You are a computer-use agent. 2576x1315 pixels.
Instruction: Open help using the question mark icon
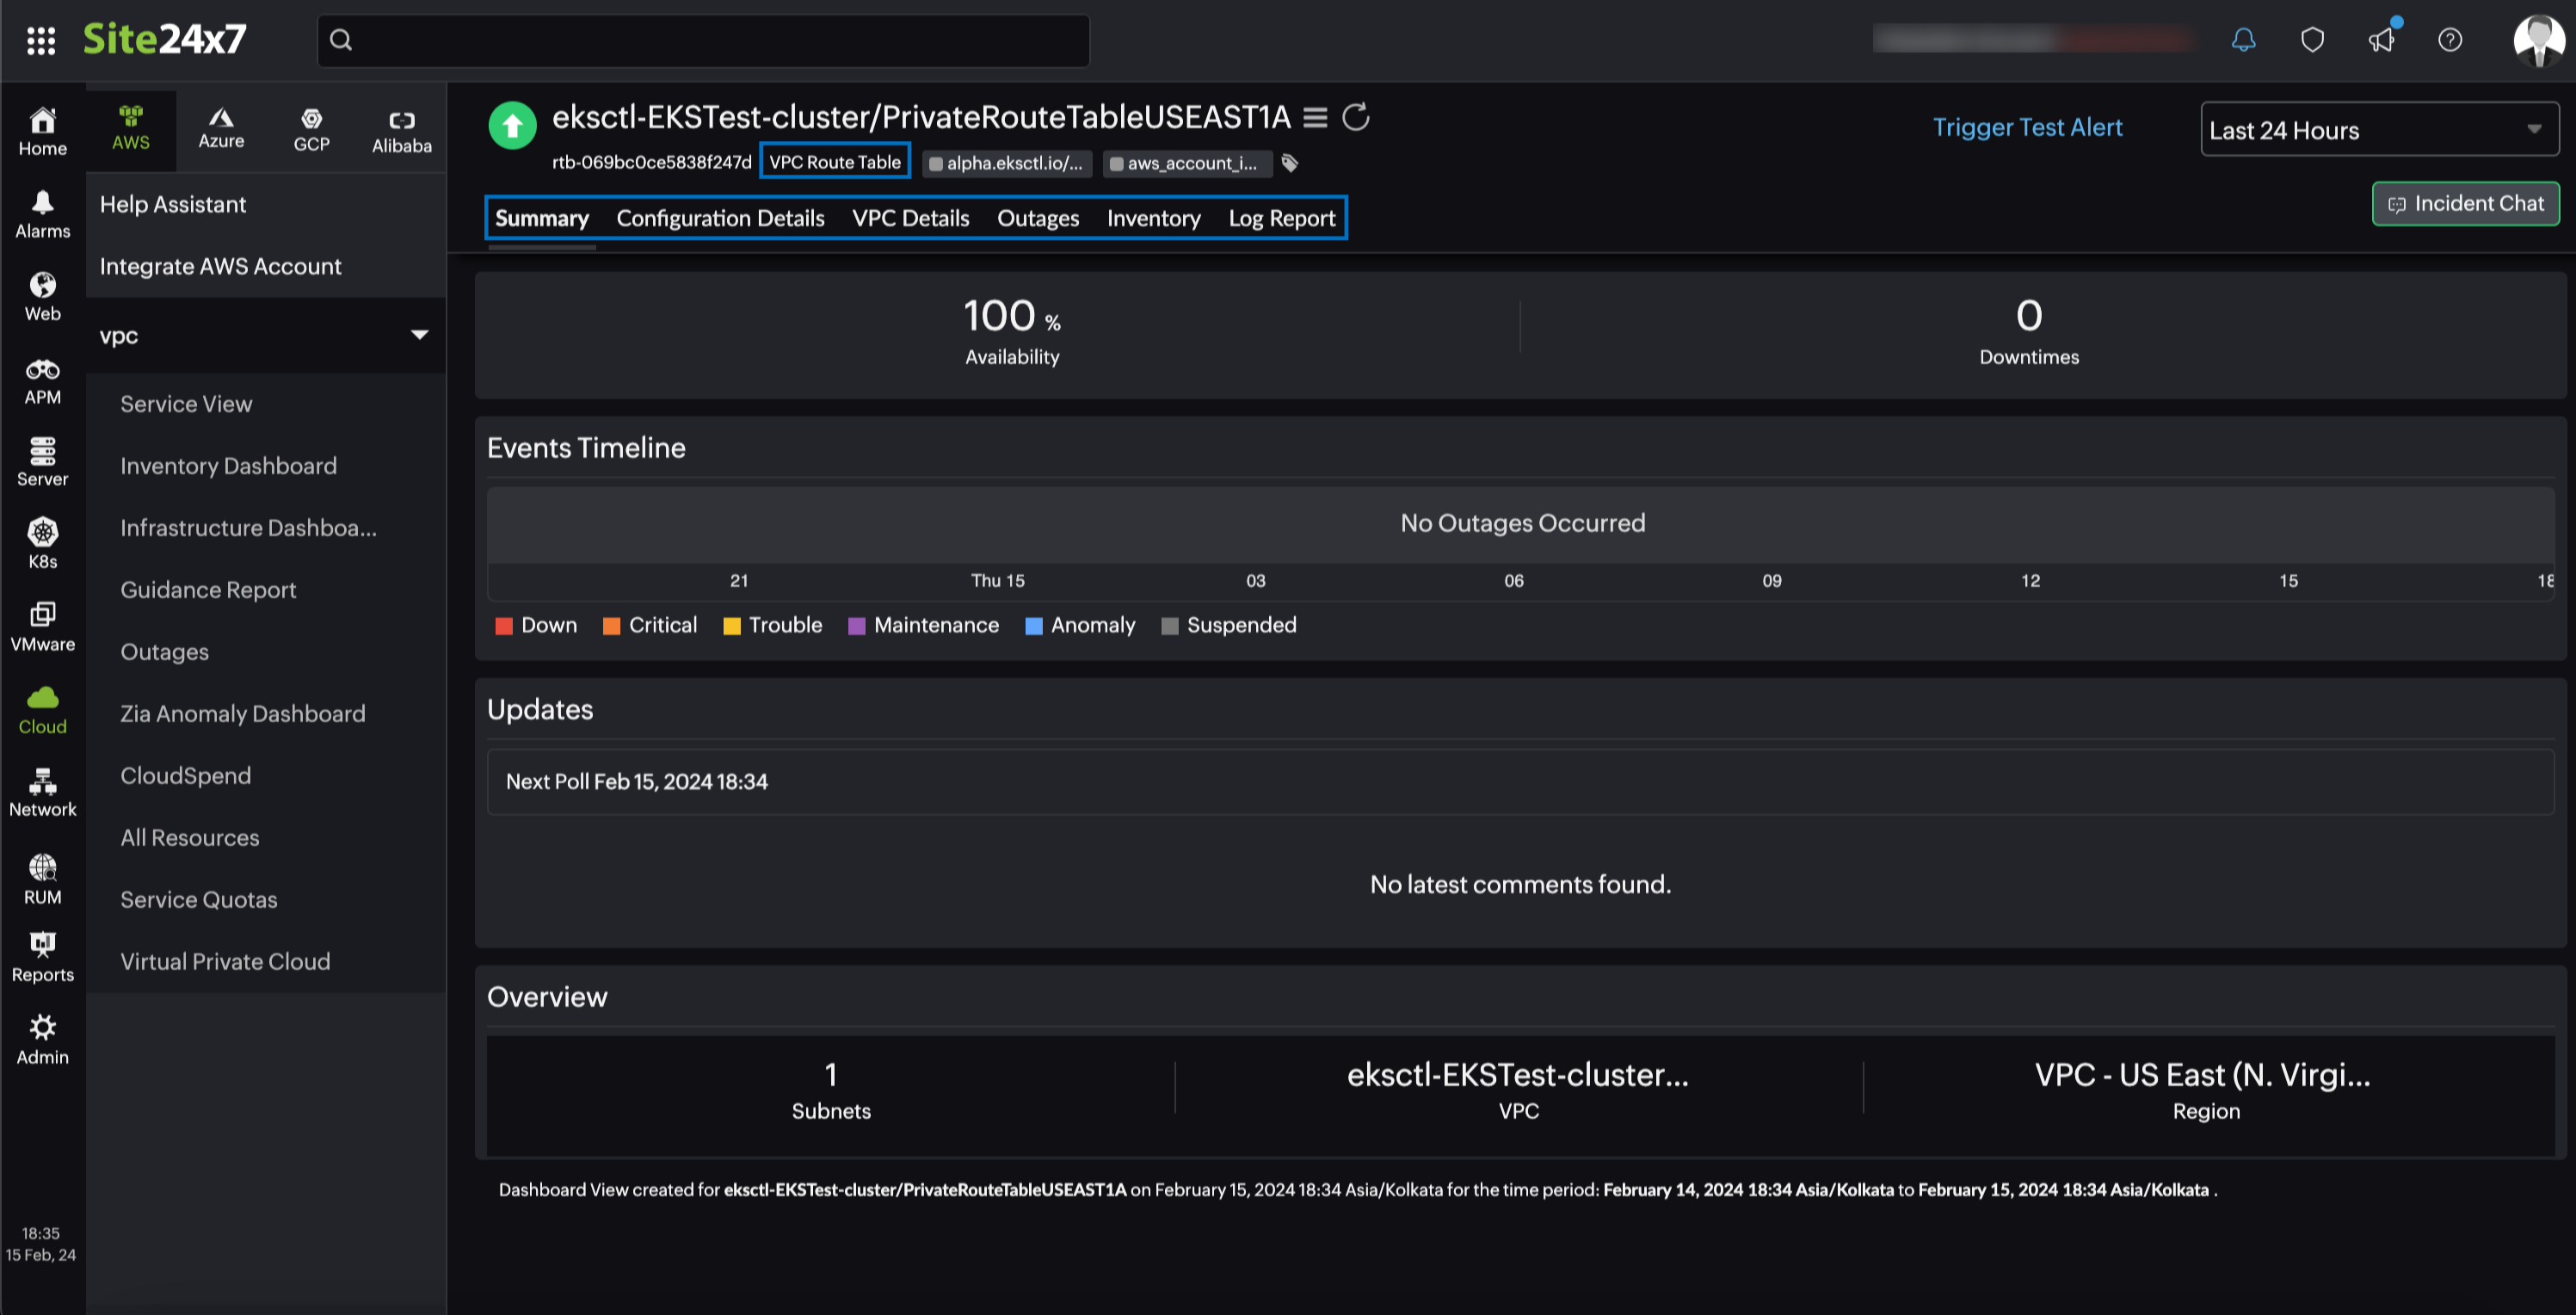2450,39
